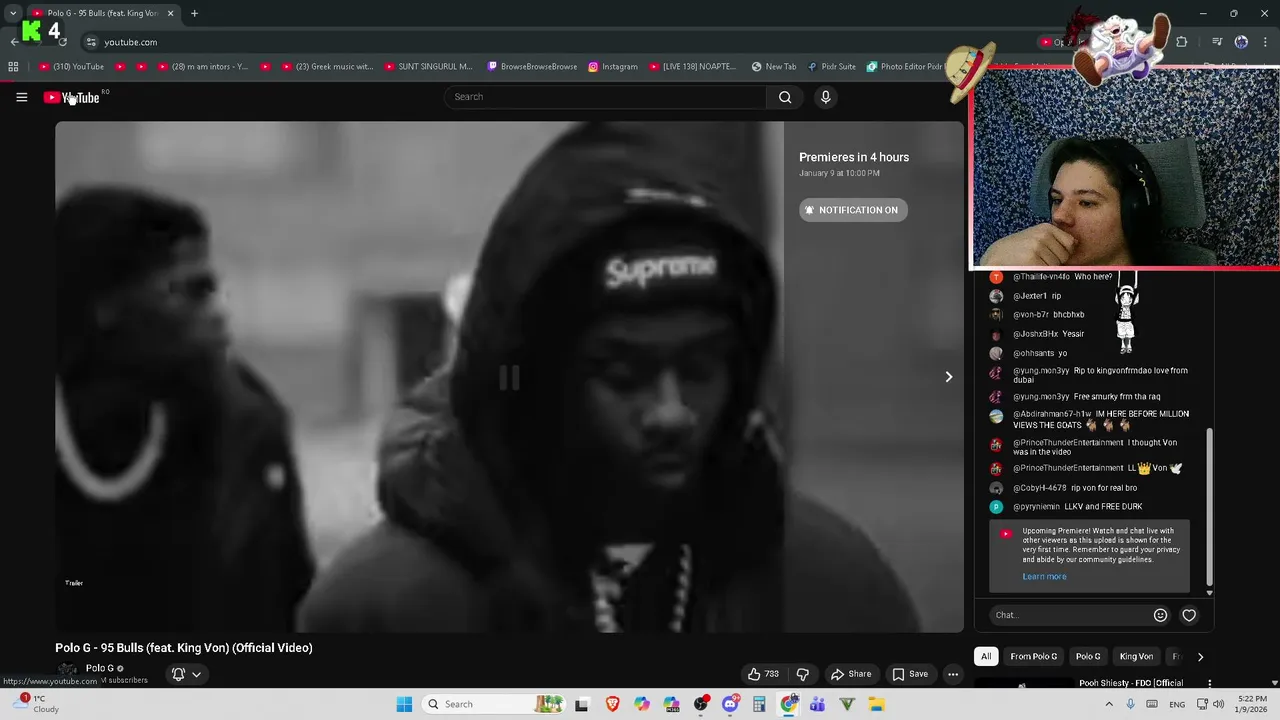The width and height of the screenshot is (1280, 720).
Task: Open the BrowseBrowseBrowse Twitch bookmark
Action: point(532,67)
